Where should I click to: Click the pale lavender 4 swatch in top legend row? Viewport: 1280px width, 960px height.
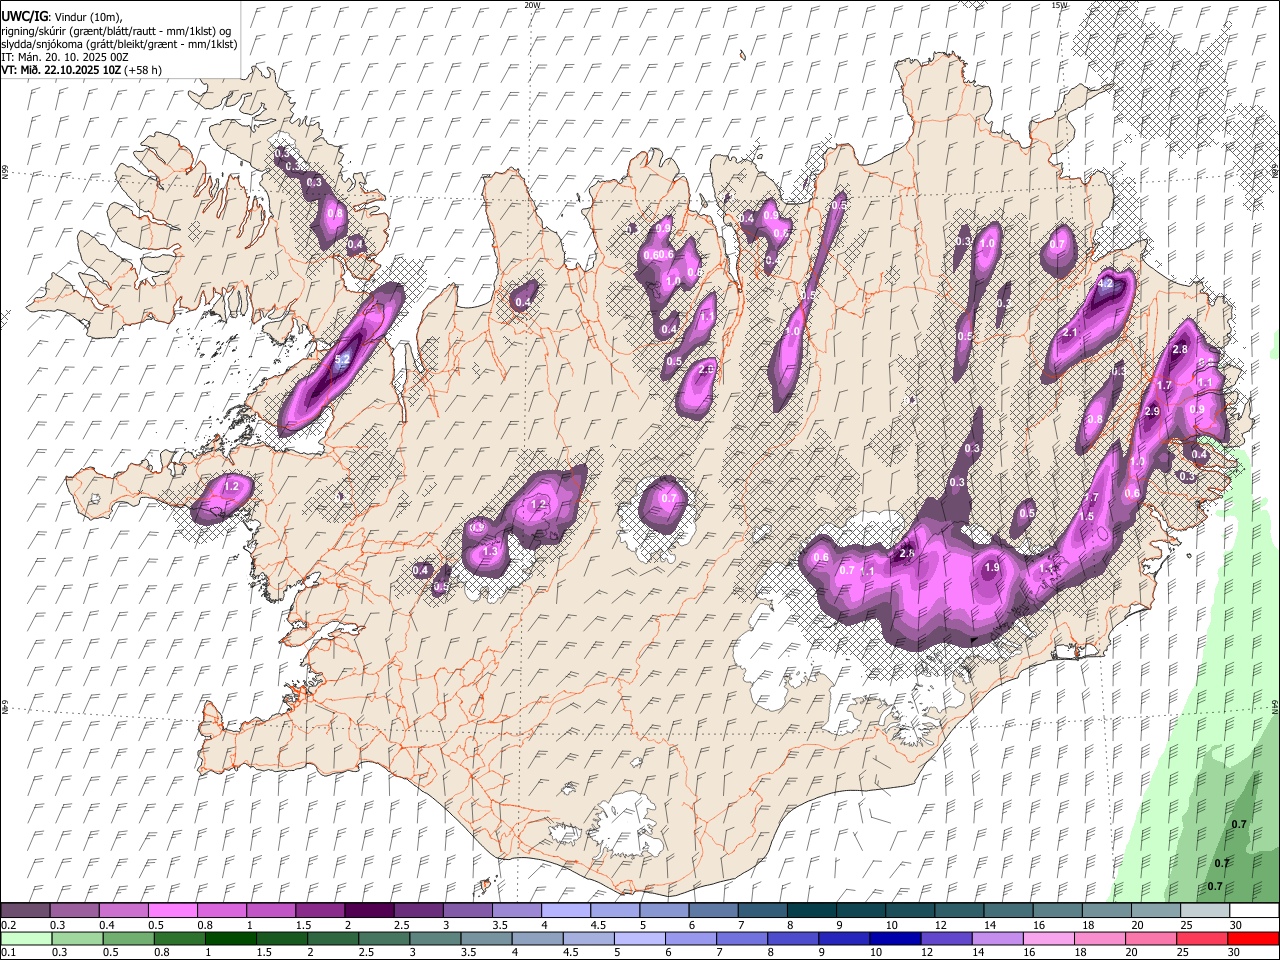click(x=566, y=911)
